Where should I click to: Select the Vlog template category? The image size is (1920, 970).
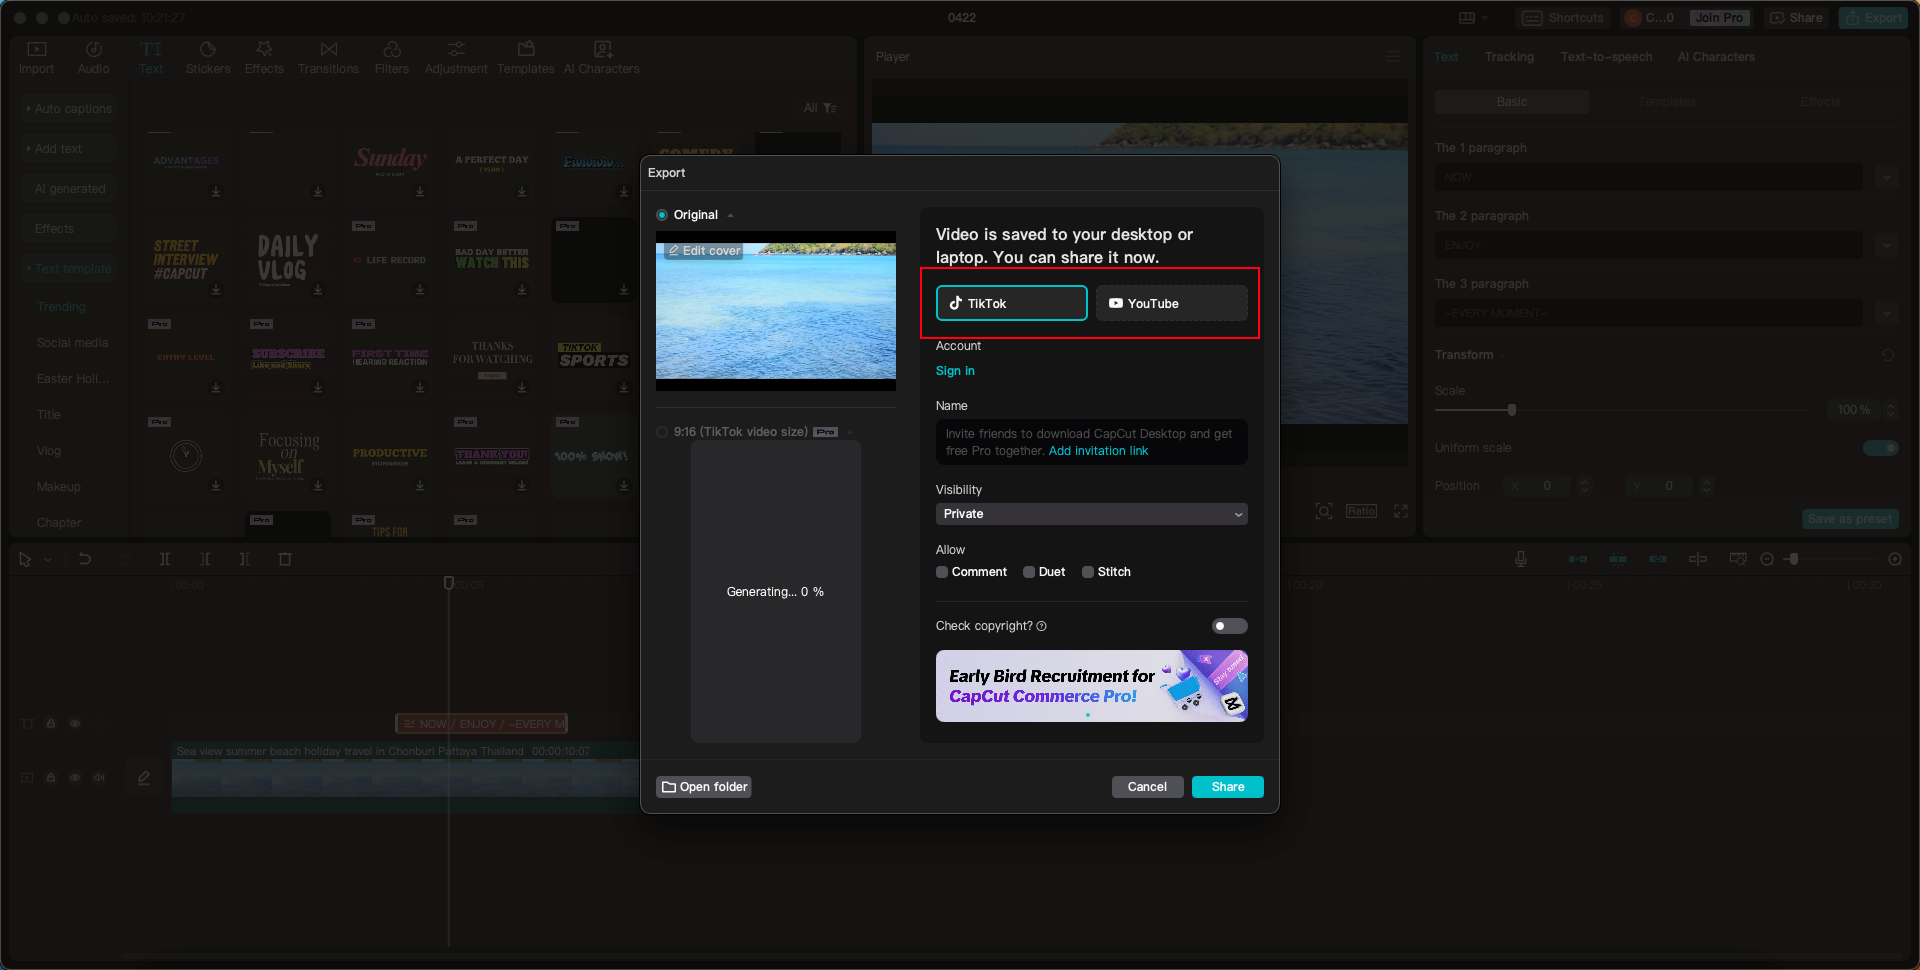coord(49,451)
